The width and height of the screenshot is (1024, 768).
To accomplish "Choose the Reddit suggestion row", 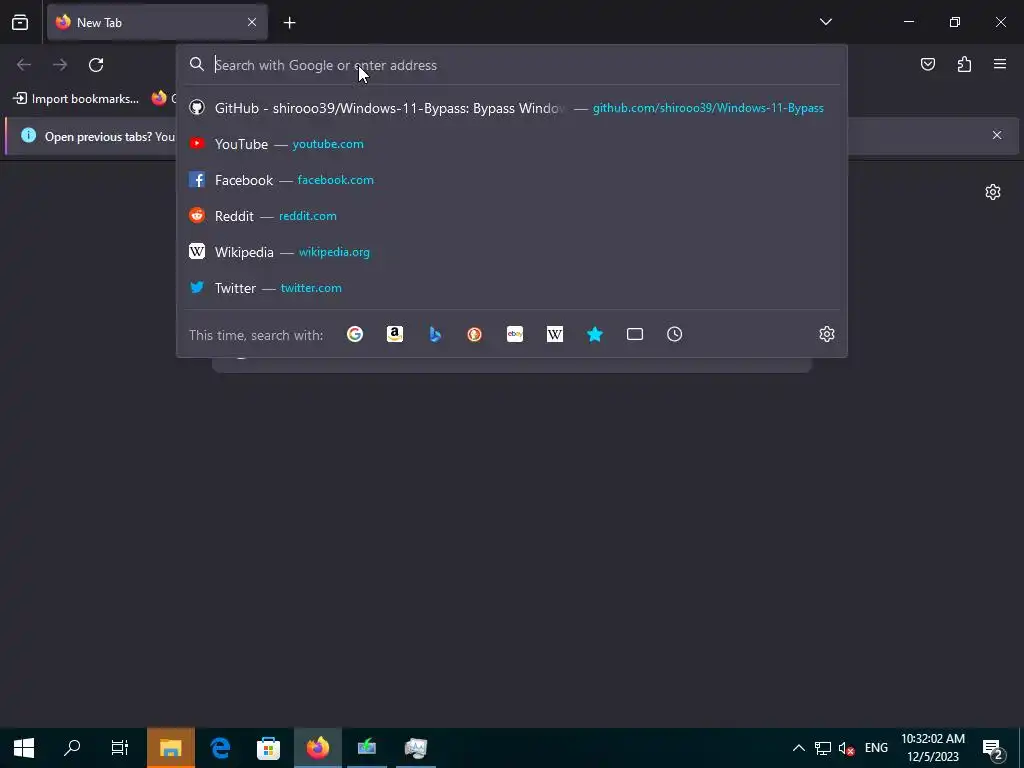I will pyautogui.click(x=511, y=216).
